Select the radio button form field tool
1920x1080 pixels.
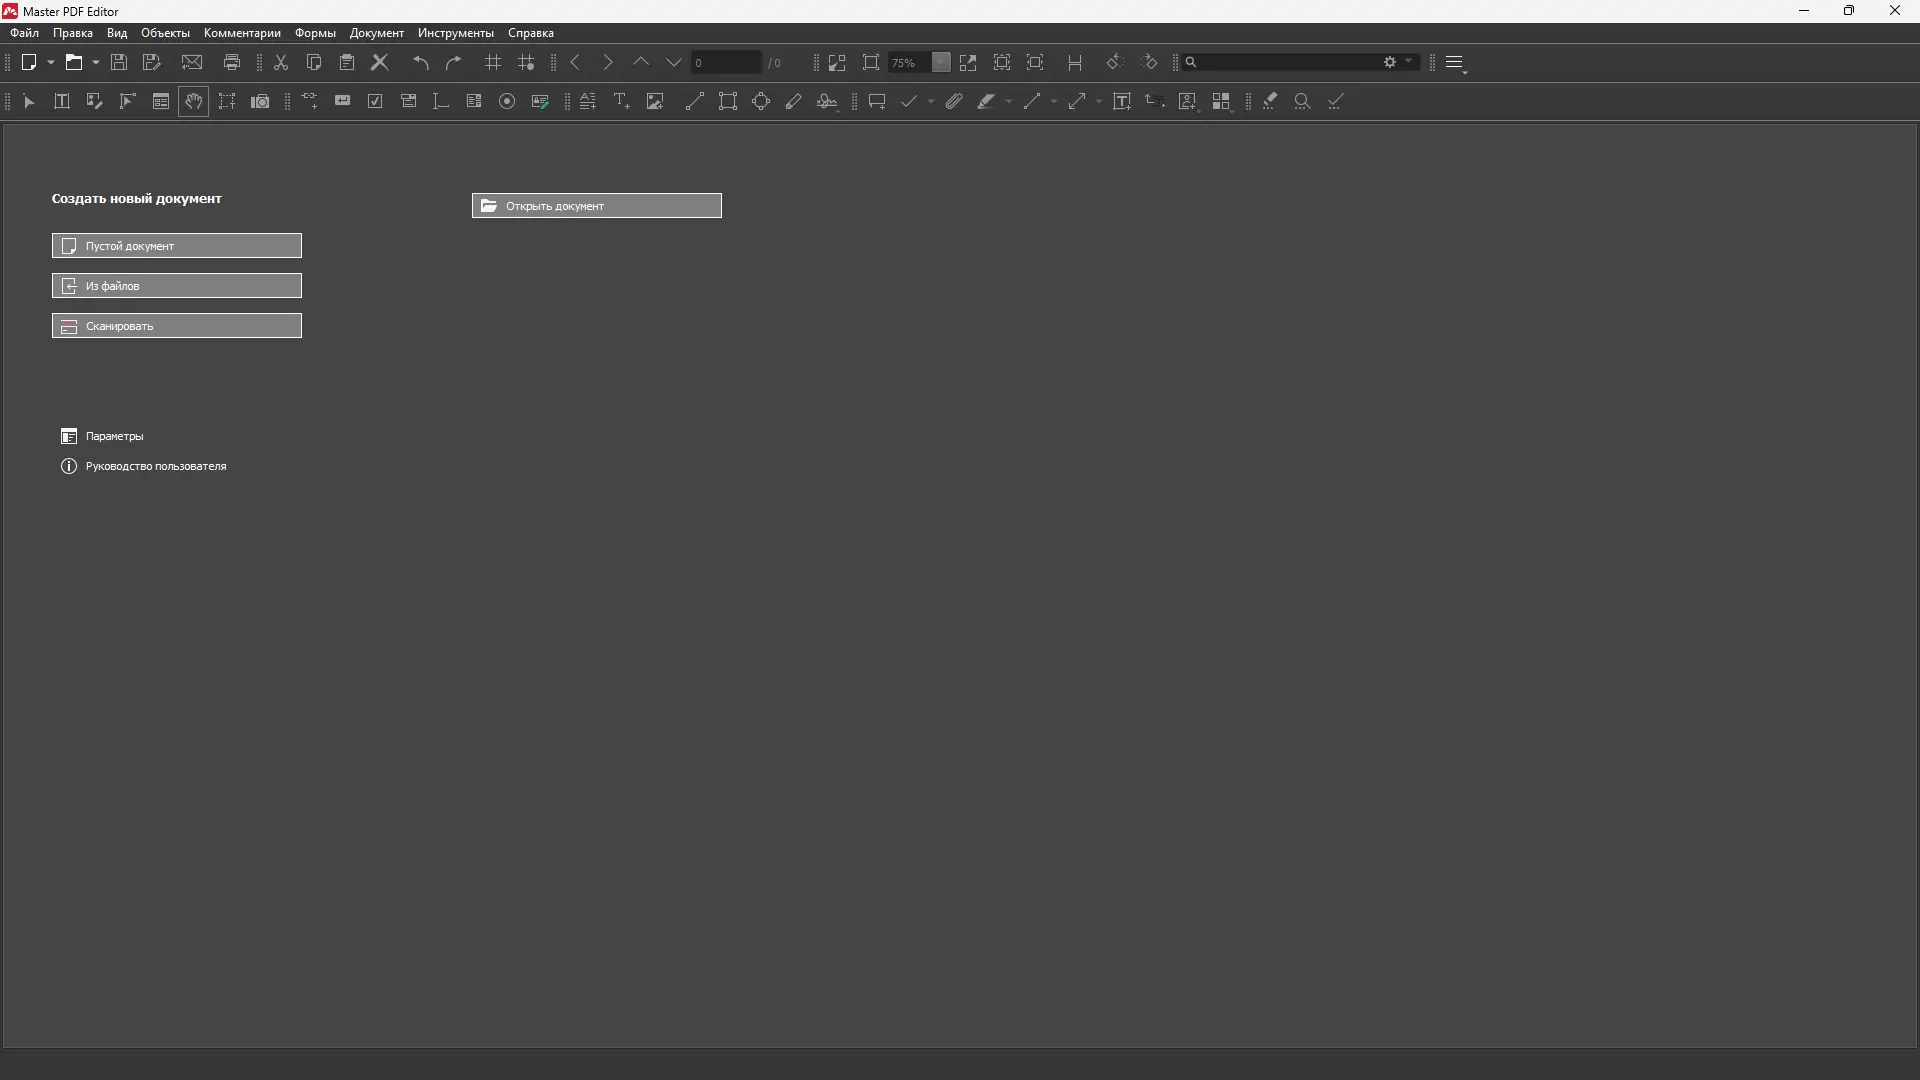pos(507,101)
